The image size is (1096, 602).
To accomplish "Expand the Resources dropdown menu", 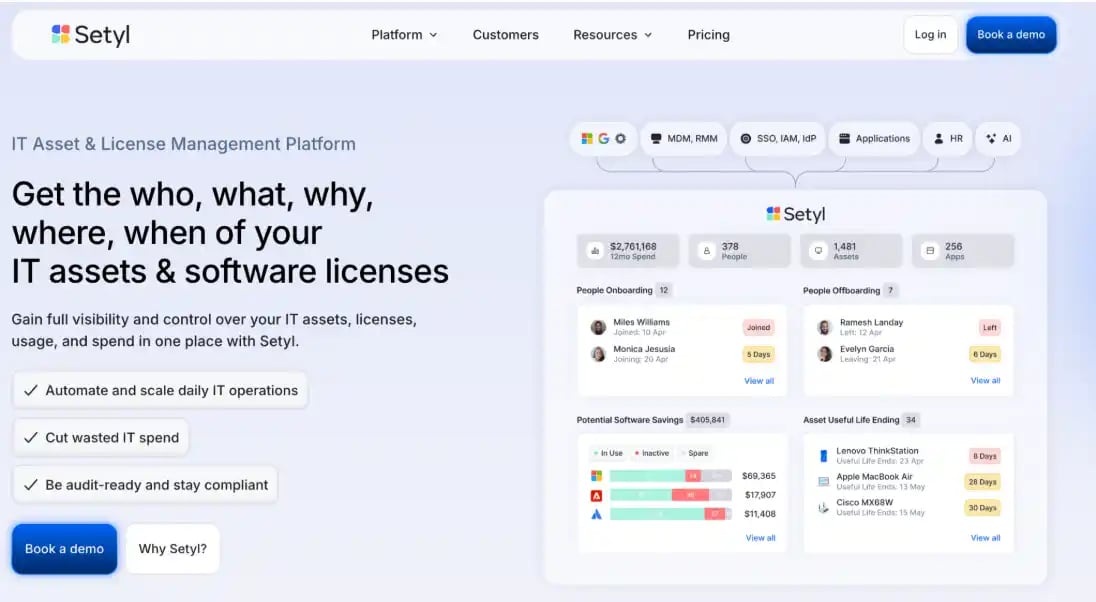I will [x=612, y=35].
